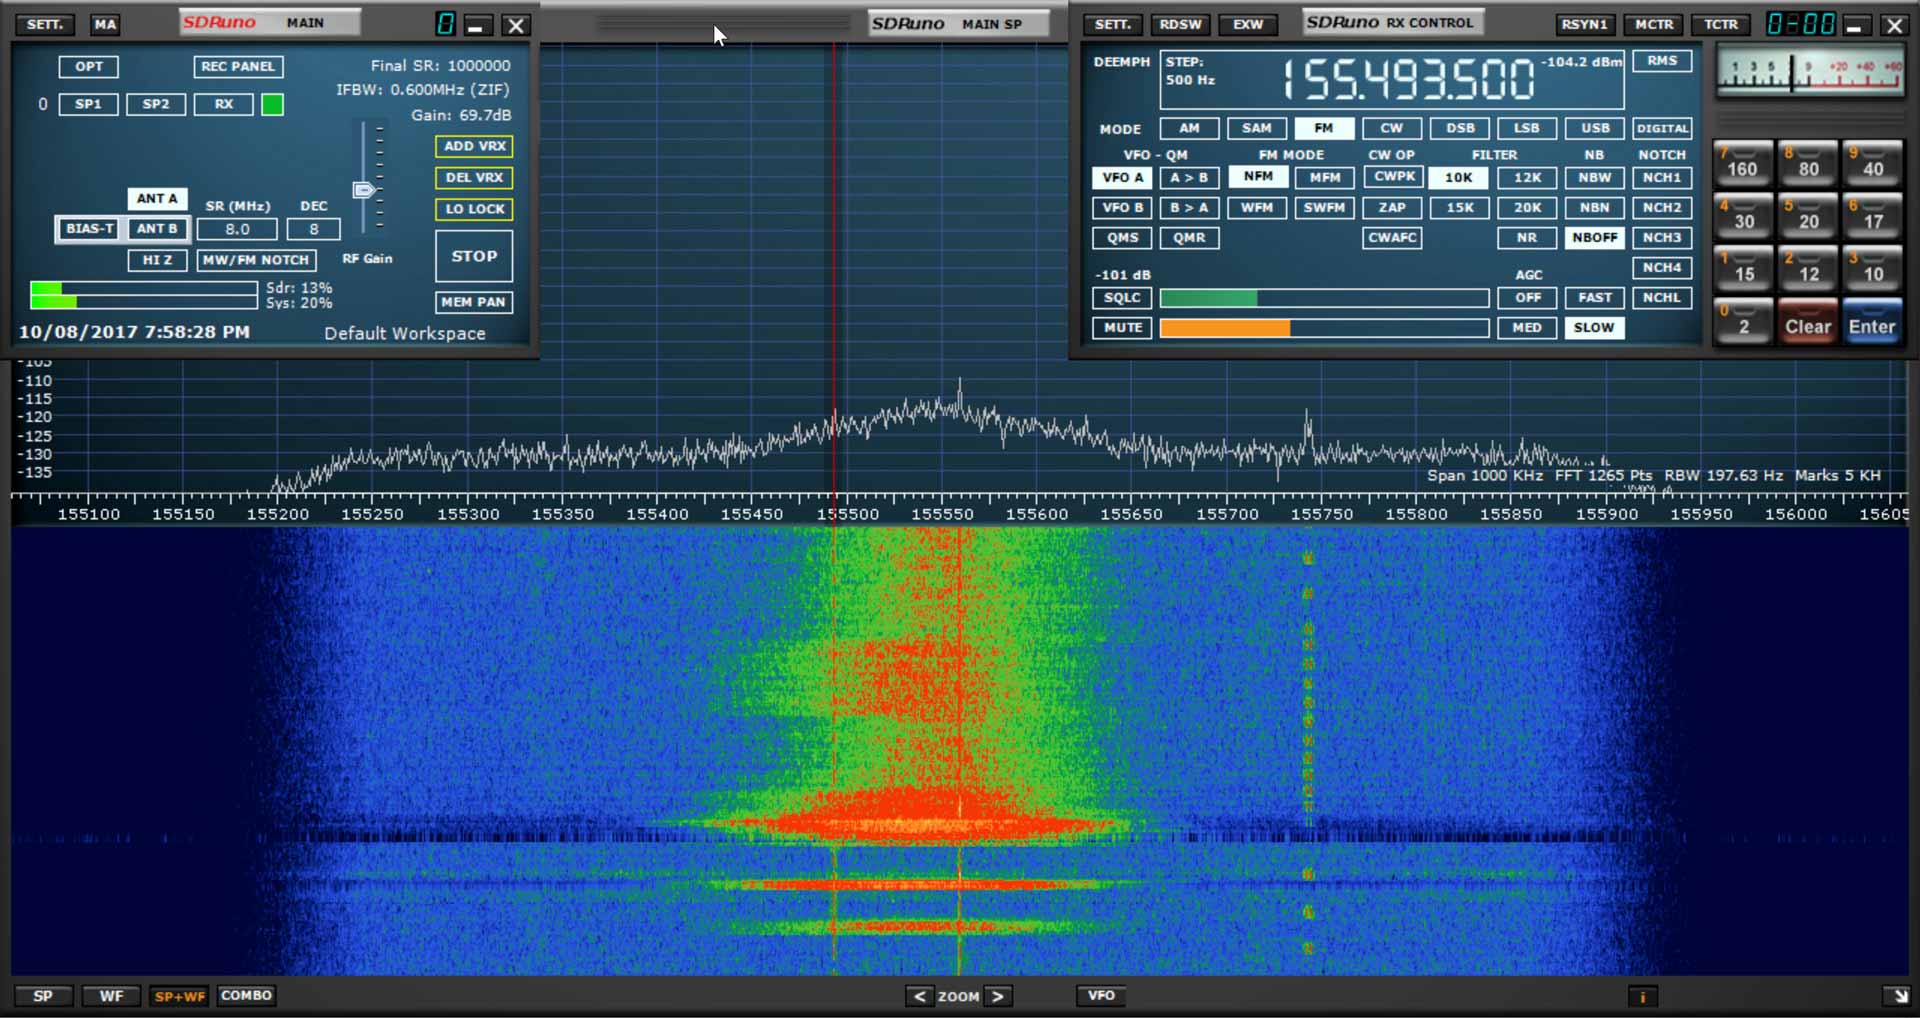
Task: Toggle the MW/FM NOTCH filter
Action: [256, 260]
